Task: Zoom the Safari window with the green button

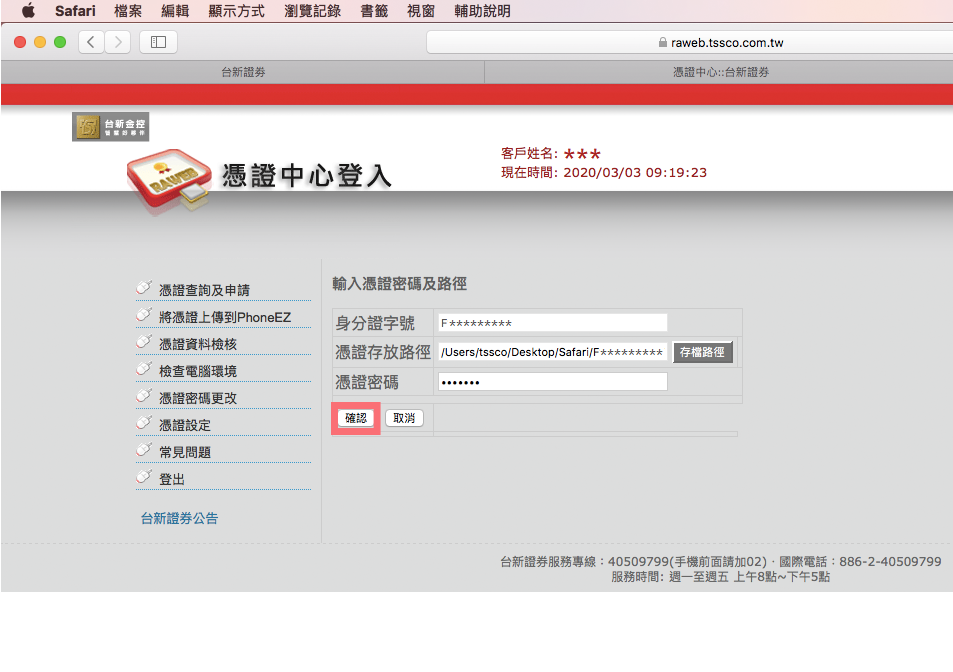Action: [60, 42]
